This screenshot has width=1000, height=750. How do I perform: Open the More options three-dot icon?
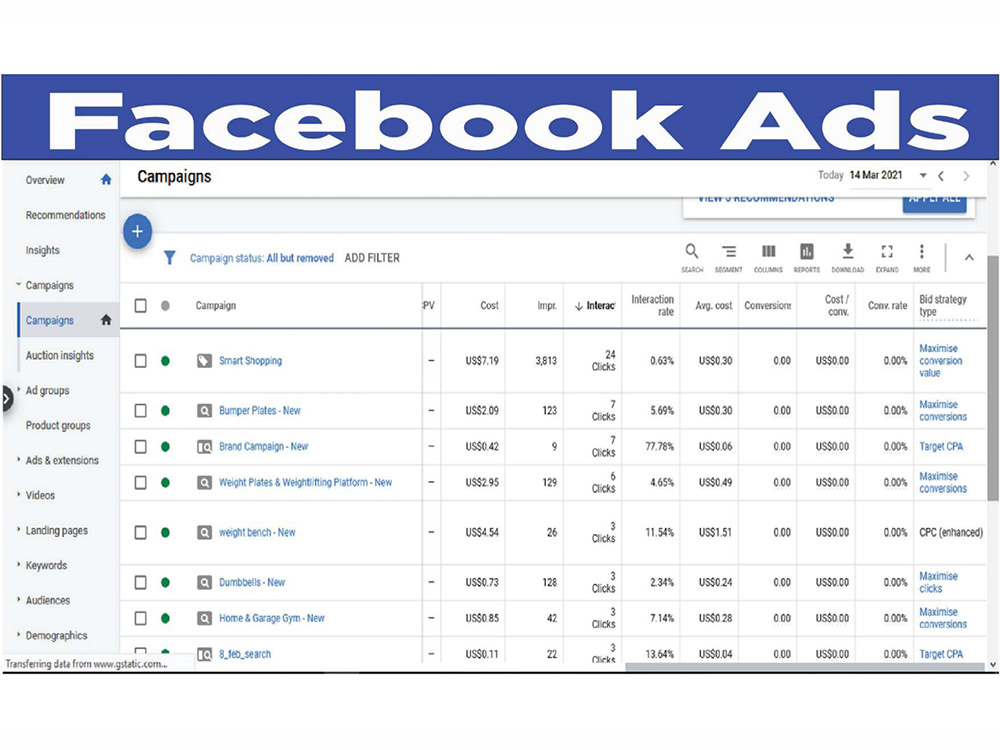(922, 257)
